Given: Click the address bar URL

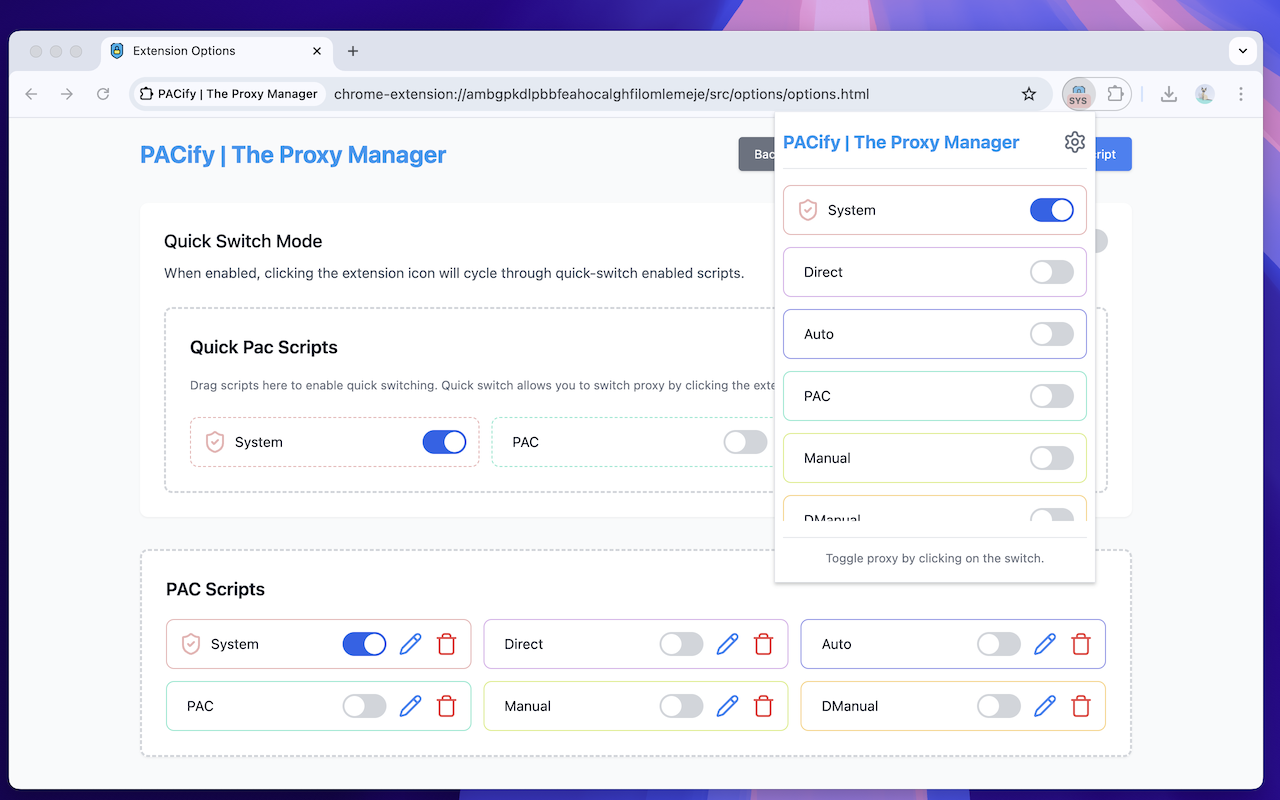Looking at the screenshot, I should point(601,94).
